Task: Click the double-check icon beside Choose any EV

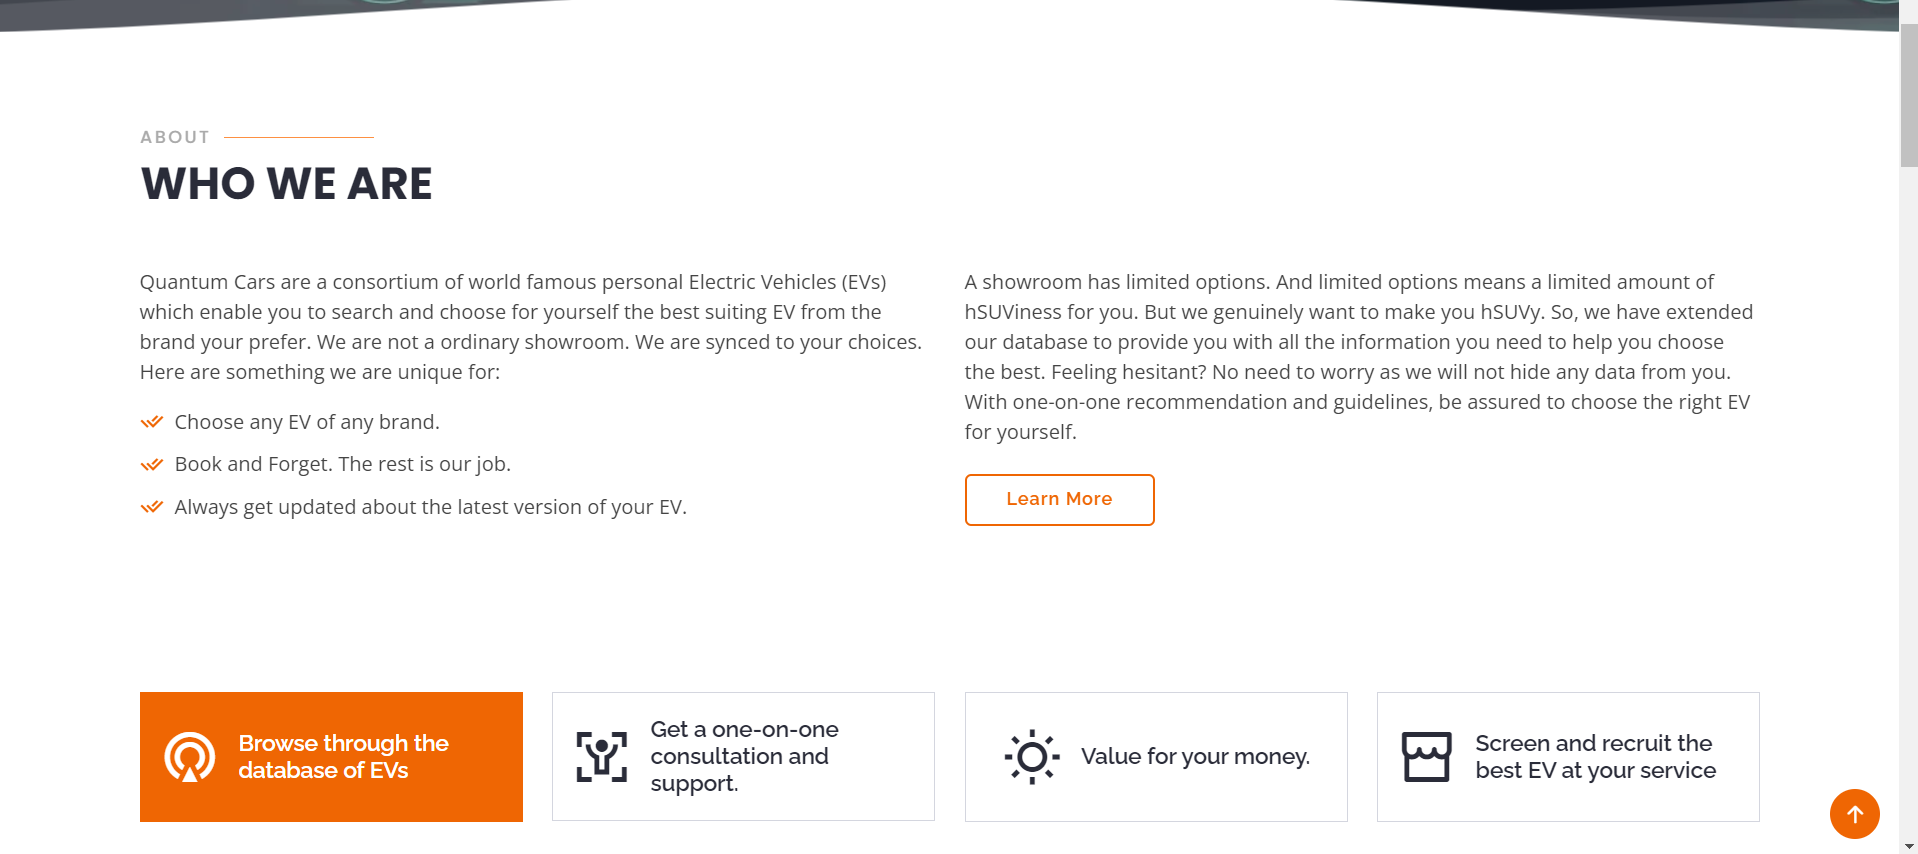Action: (152, 422)
